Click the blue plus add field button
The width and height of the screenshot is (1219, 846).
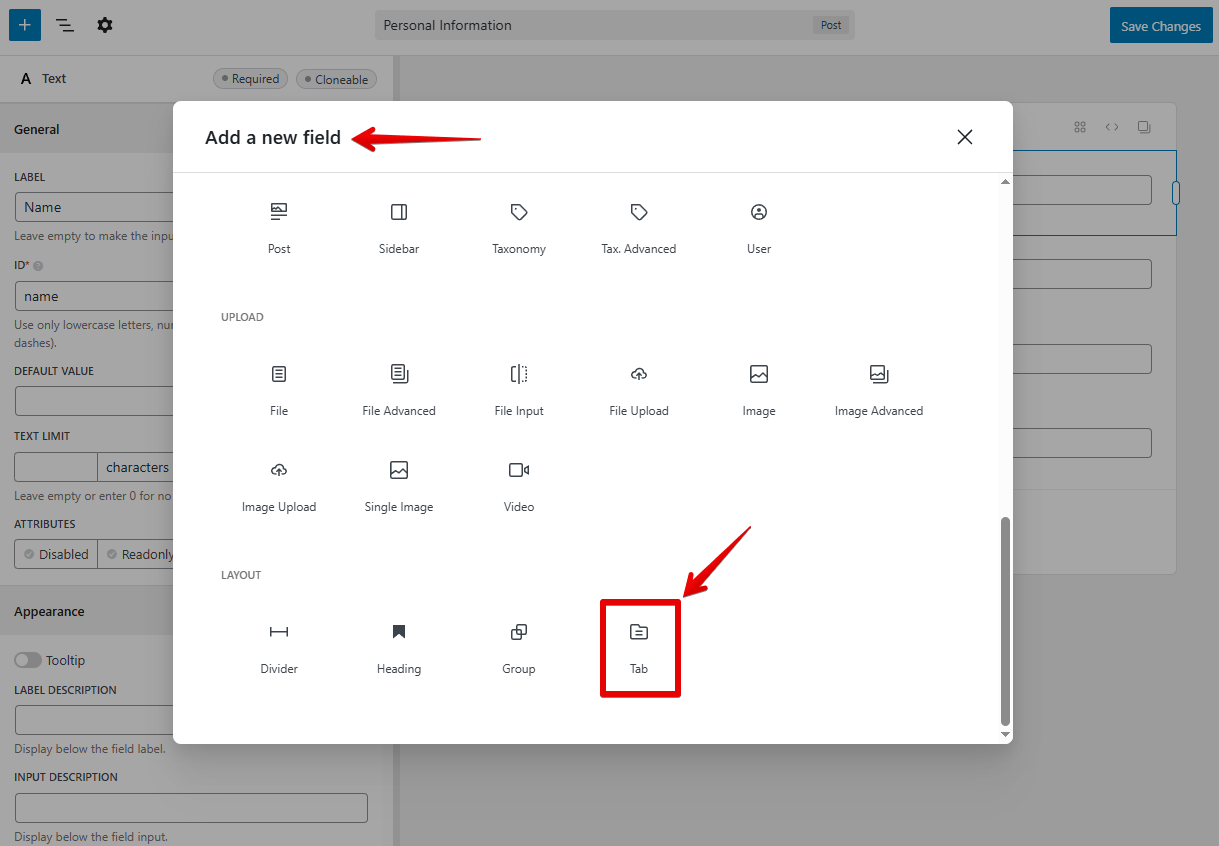pyautogui.click(x=25, y=25)
